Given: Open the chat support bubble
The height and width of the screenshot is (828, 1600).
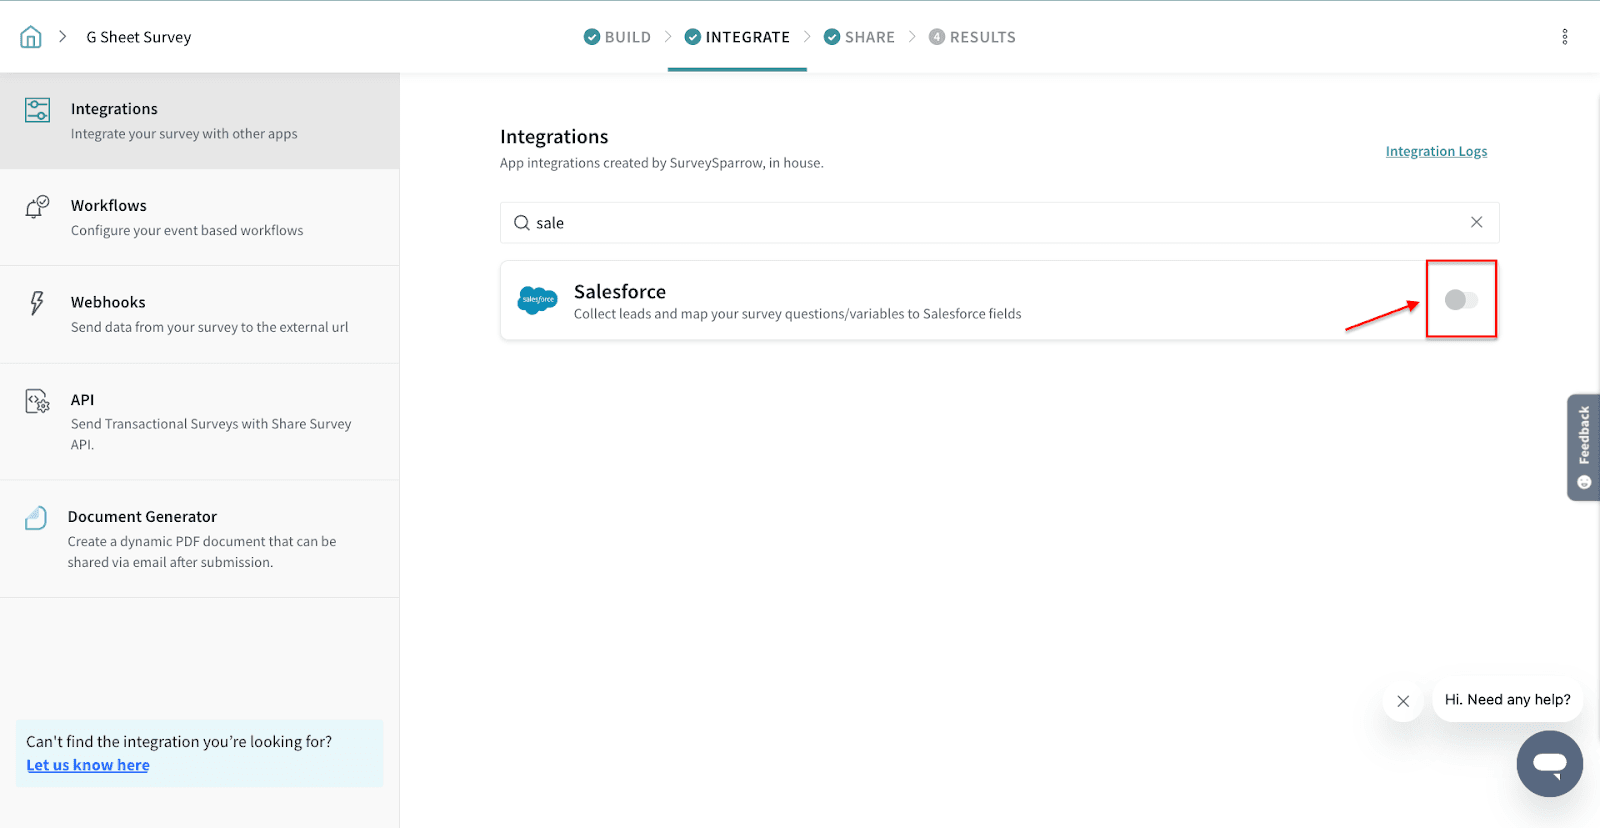Looking at the screenshot, I should click(x=1549, y=764).
